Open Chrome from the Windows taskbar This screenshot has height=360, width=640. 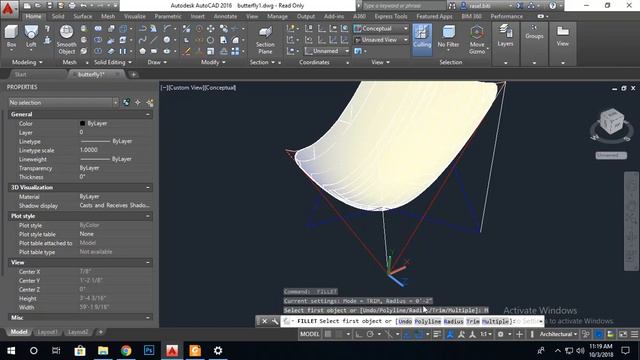pos(126,350)
